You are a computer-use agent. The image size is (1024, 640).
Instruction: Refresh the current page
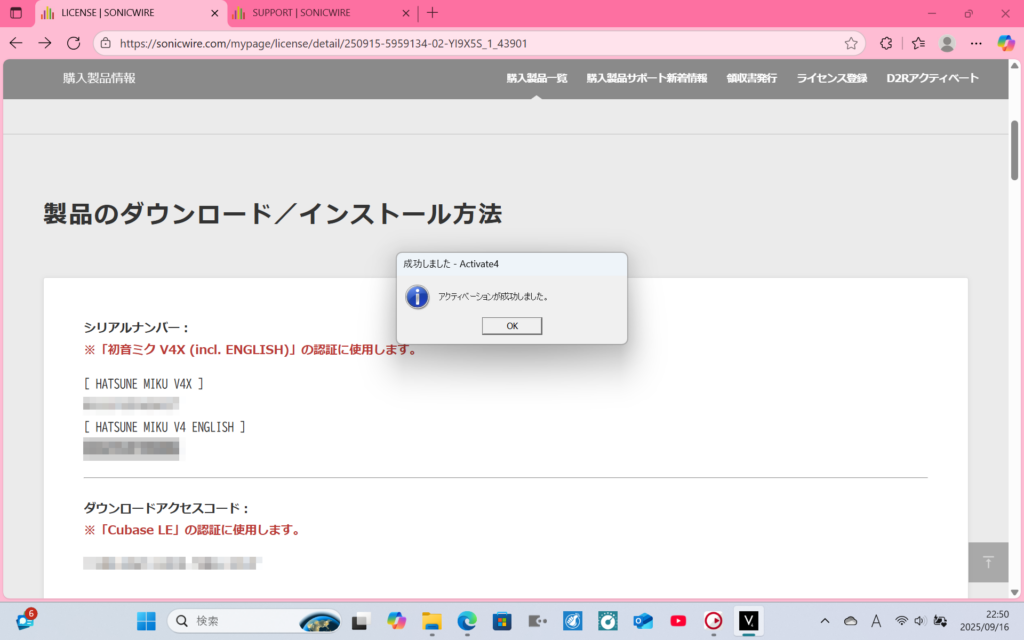coord(73,44)
